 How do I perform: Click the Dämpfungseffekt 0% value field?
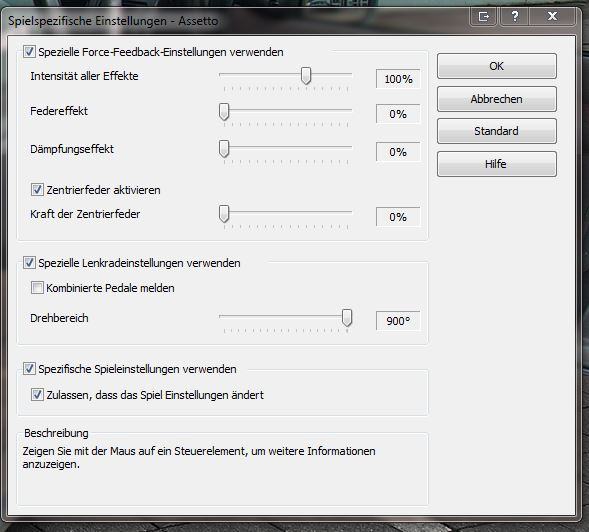tap(398, 152)
